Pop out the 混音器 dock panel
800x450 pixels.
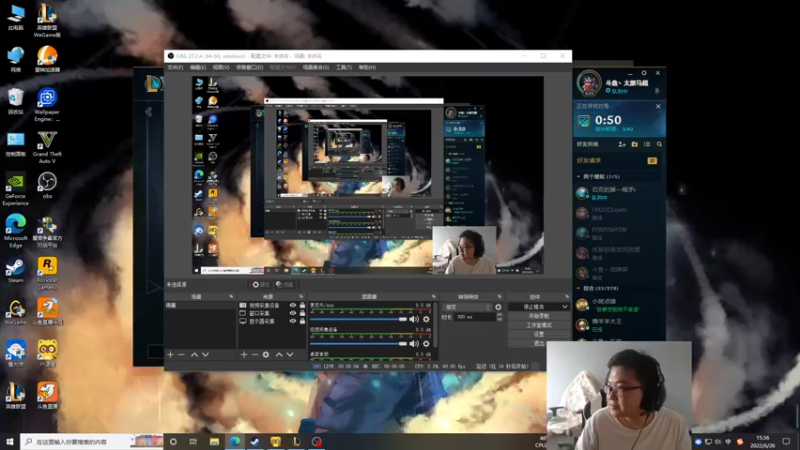434,296
